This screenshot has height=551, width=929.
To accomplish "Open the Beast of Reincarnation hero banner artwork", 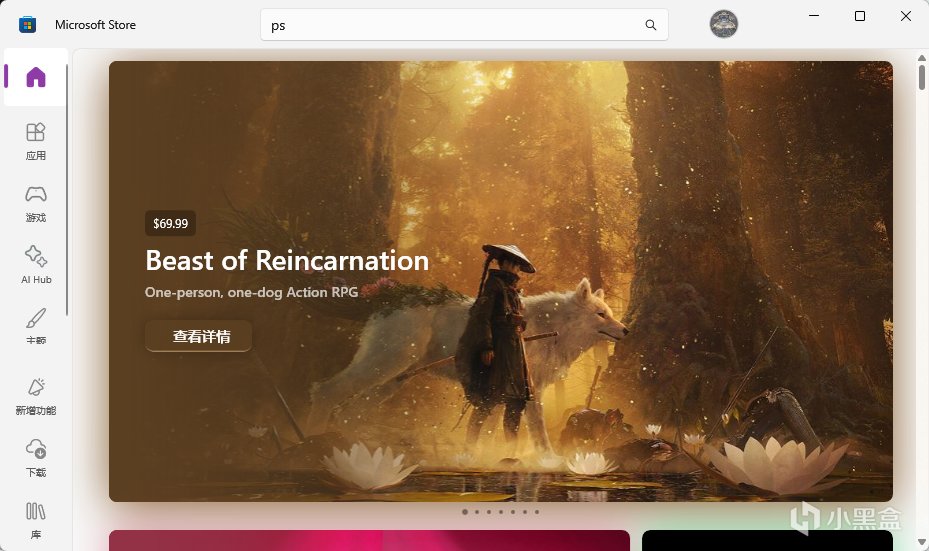I will (501, 281).
